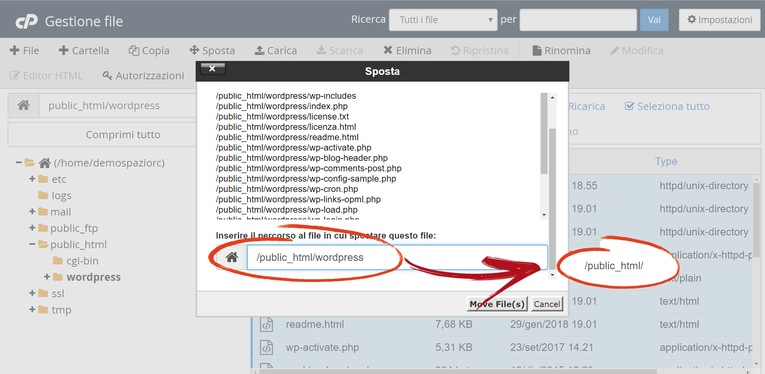Click the Ripristina restore item
Screen dimensions: 765x374
(480, 51)
